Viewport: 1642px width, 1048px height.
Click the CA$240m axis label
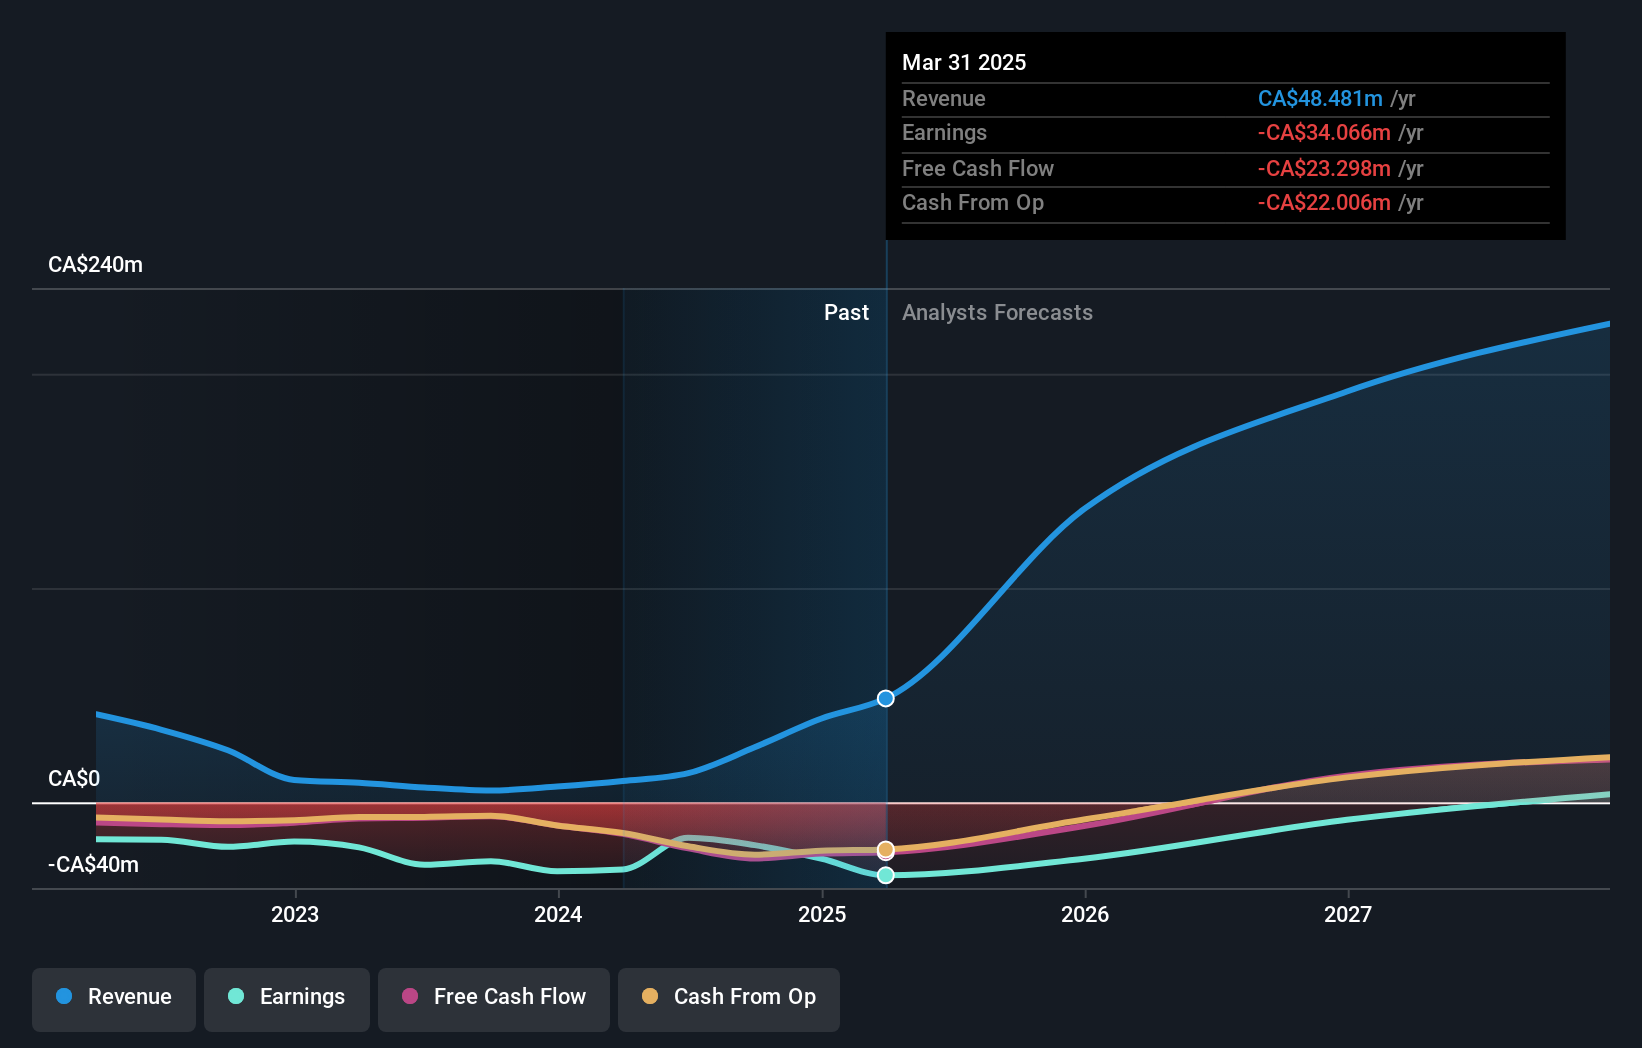coord(95,264)
